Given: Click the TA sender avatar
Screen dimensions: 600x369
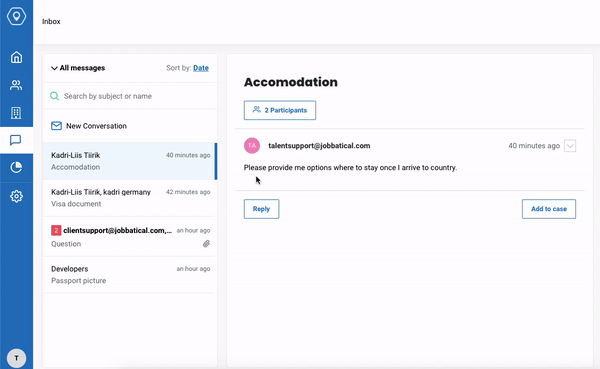Looking at the screenshot, I should [x=252, y=145].
